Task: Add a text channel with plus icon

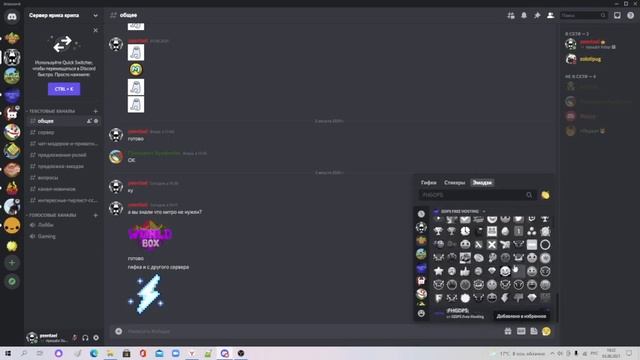Action: click(96, 111)
